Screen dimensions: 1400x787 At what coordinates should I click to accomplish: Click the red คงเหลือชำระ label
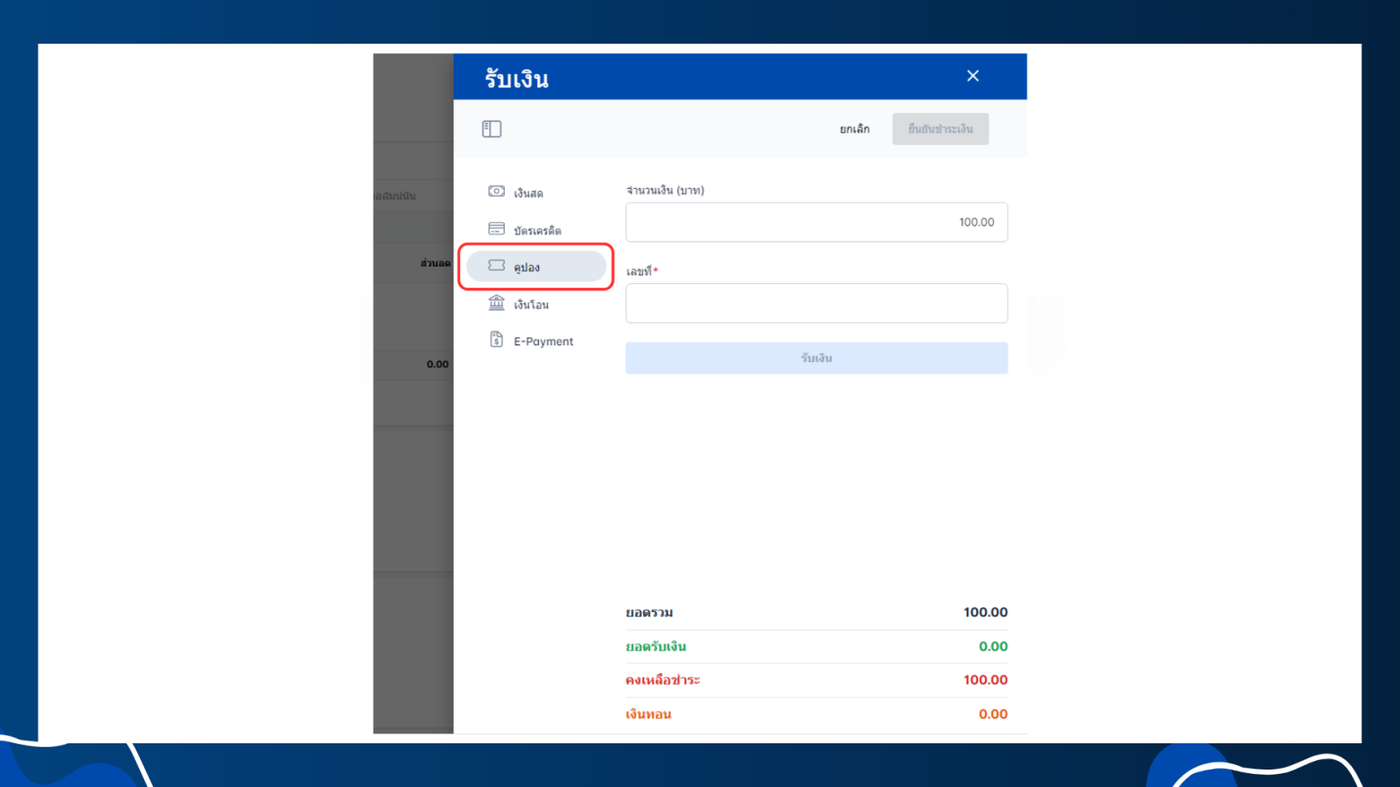click(x=663, y=681)
